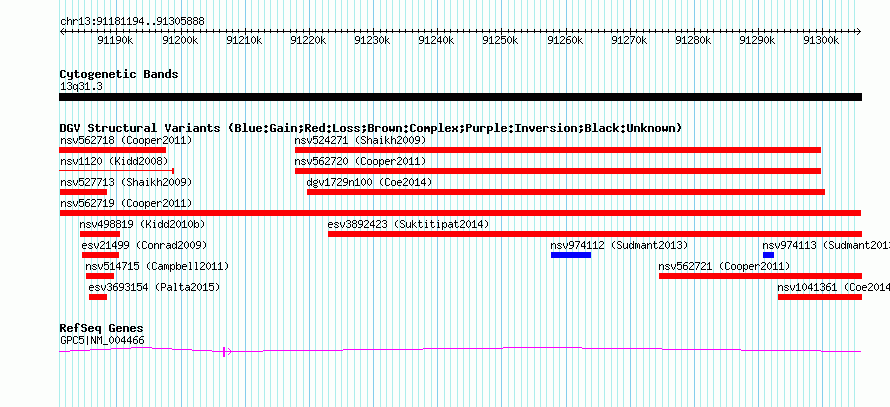Select the esv3892423 red bar
This screenshot has width=890, height=407.
tap(595, 234)
